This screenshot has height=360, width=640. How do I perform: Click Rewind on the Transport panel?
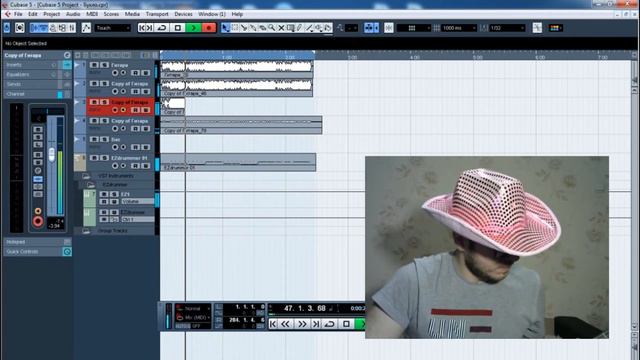pyautogui.click(x=285, y=324)
